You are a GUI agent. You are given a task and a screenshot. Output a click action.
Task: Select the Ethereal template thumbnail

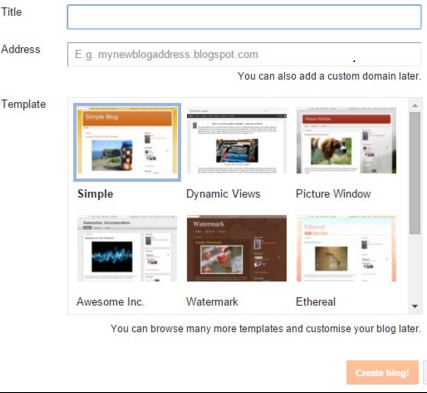click(346, 249)
